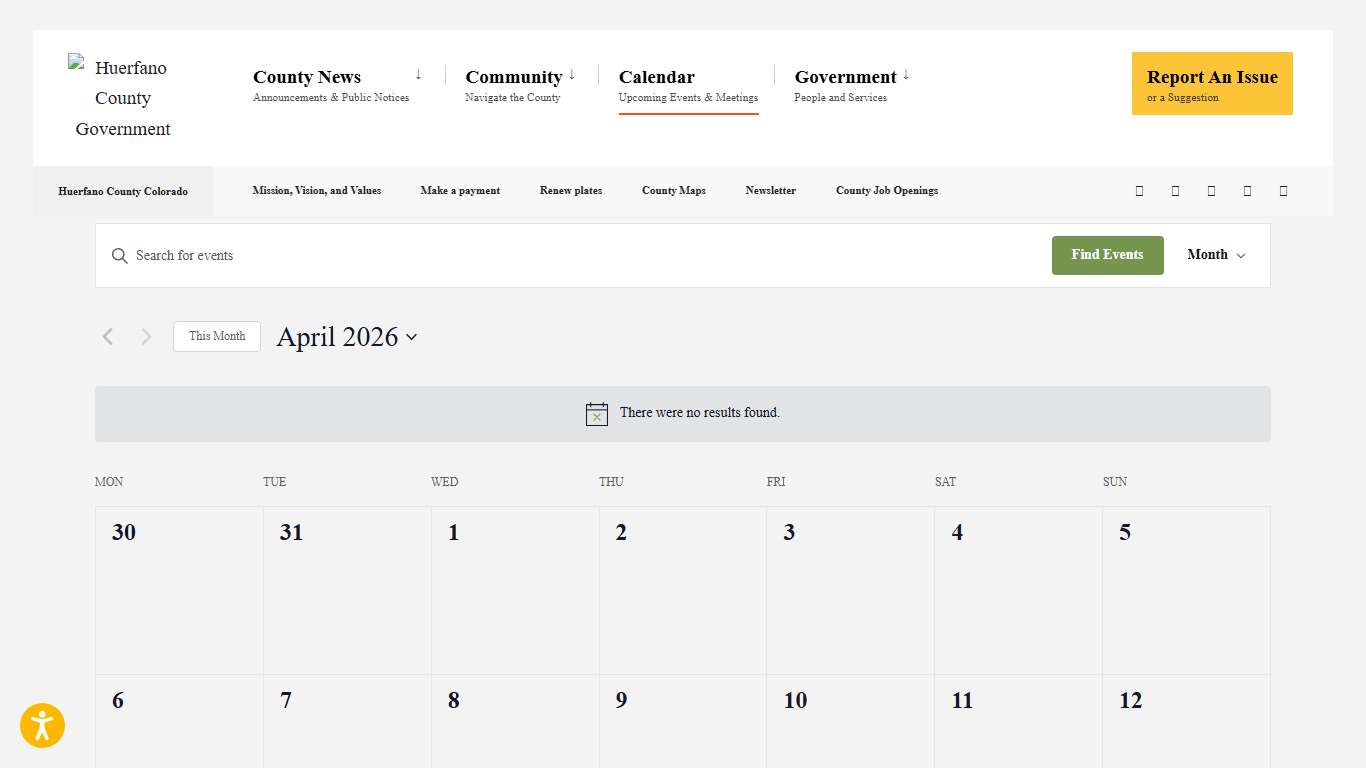1366x768 pixels.
Task: Open the Month view selector dropdown
Action: click(1216, 255)
